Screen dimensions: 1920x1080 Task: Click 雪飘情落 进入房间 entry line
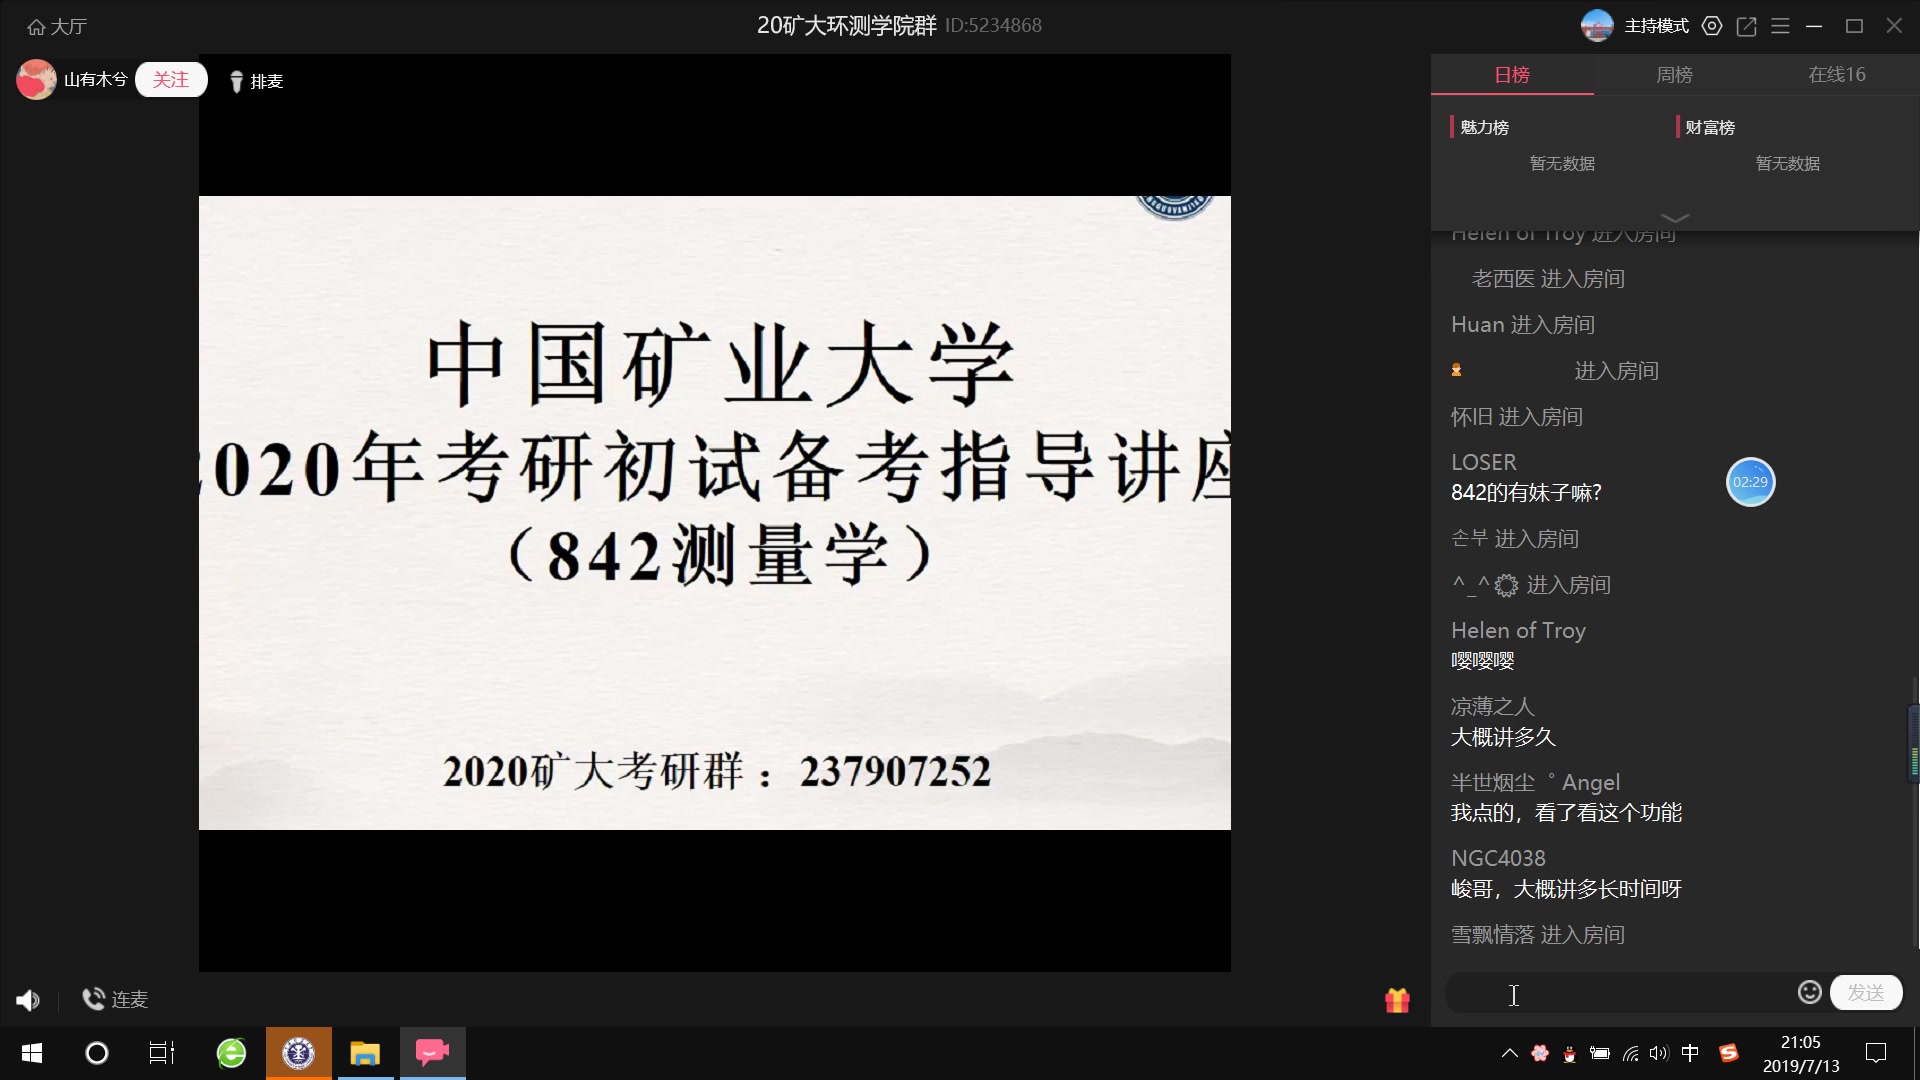coord(1538,935)
